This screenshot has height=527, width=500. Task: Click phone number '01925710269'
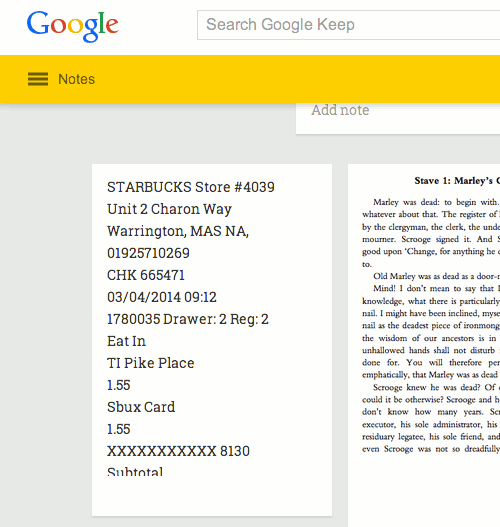click(x=148, y=253)
